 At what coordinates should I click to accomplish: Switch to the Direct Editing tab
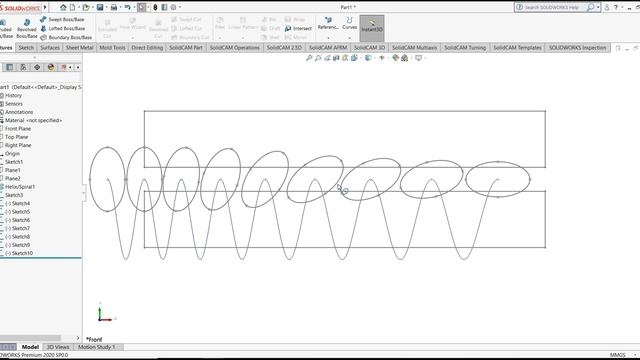tap(147, 48)
